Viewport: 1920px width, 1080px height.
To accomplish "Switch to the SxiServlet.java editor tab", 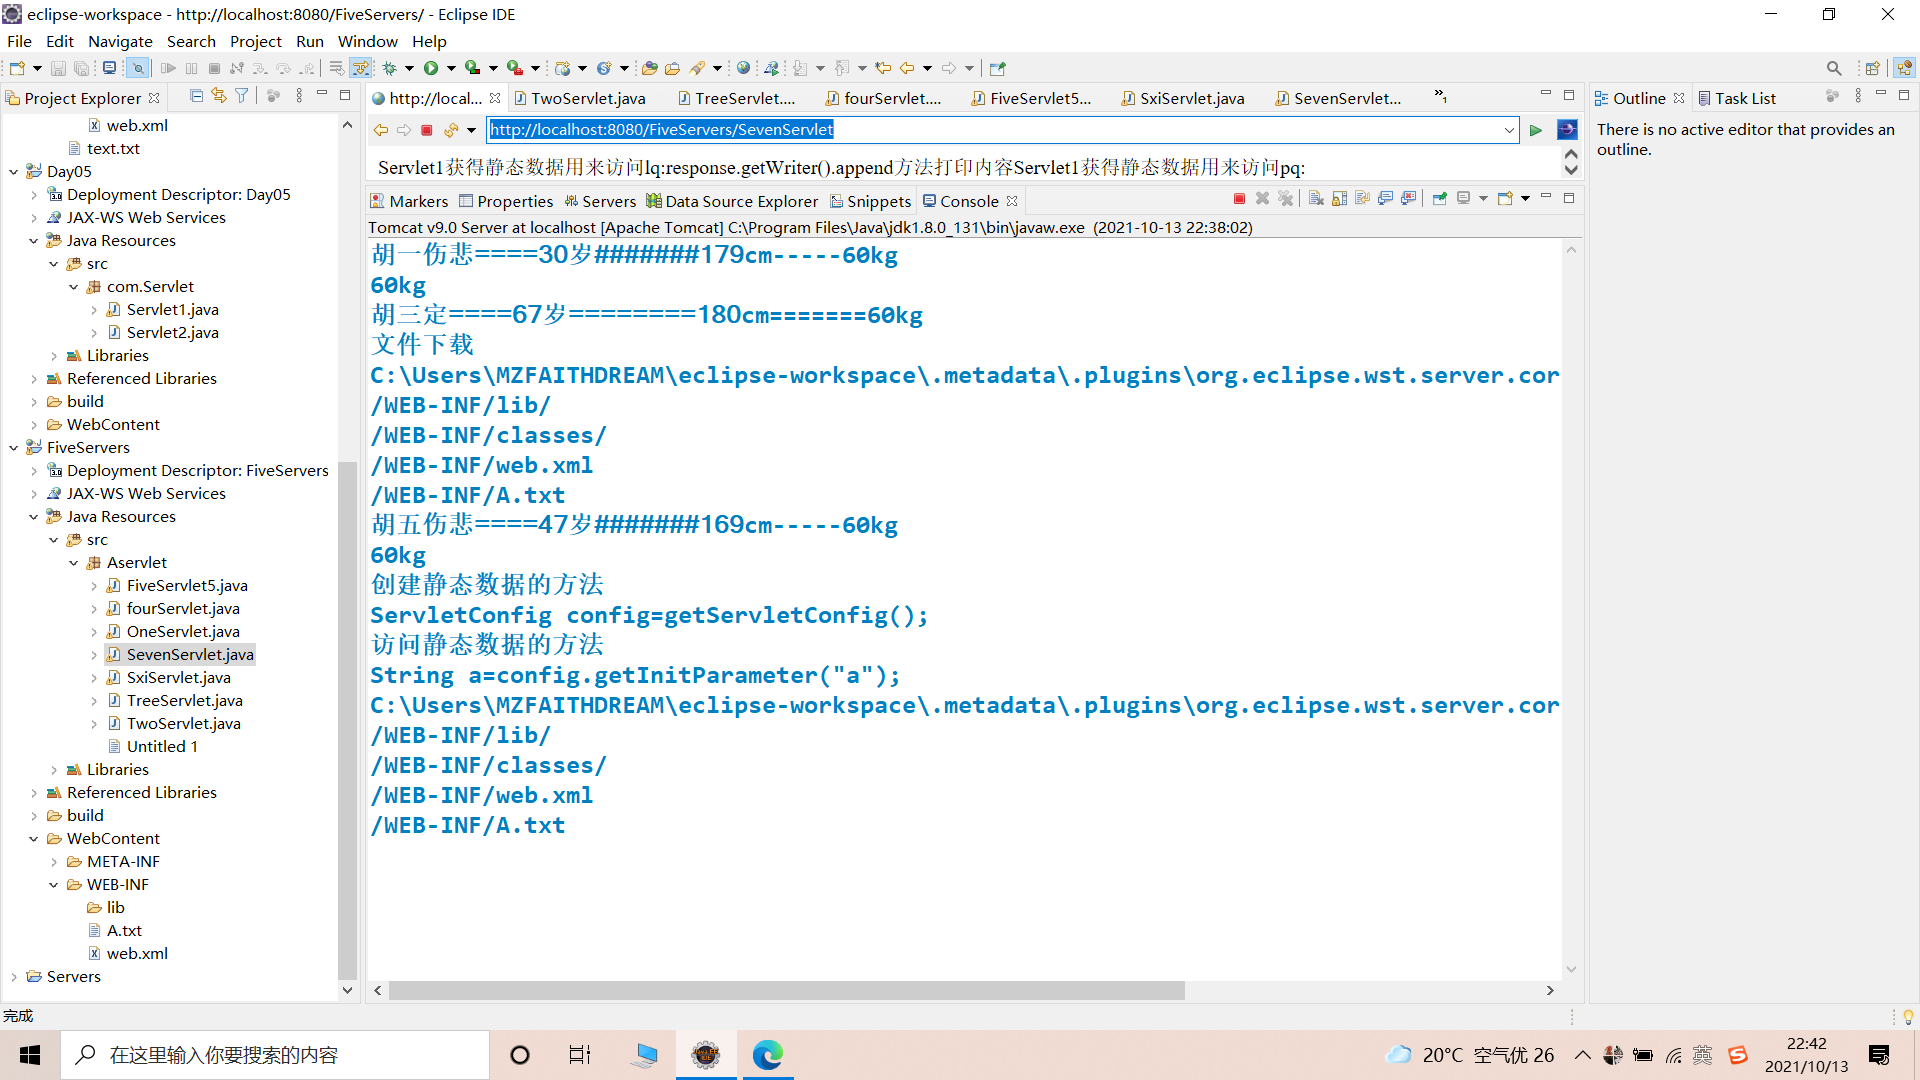I will pos(1191,98).
